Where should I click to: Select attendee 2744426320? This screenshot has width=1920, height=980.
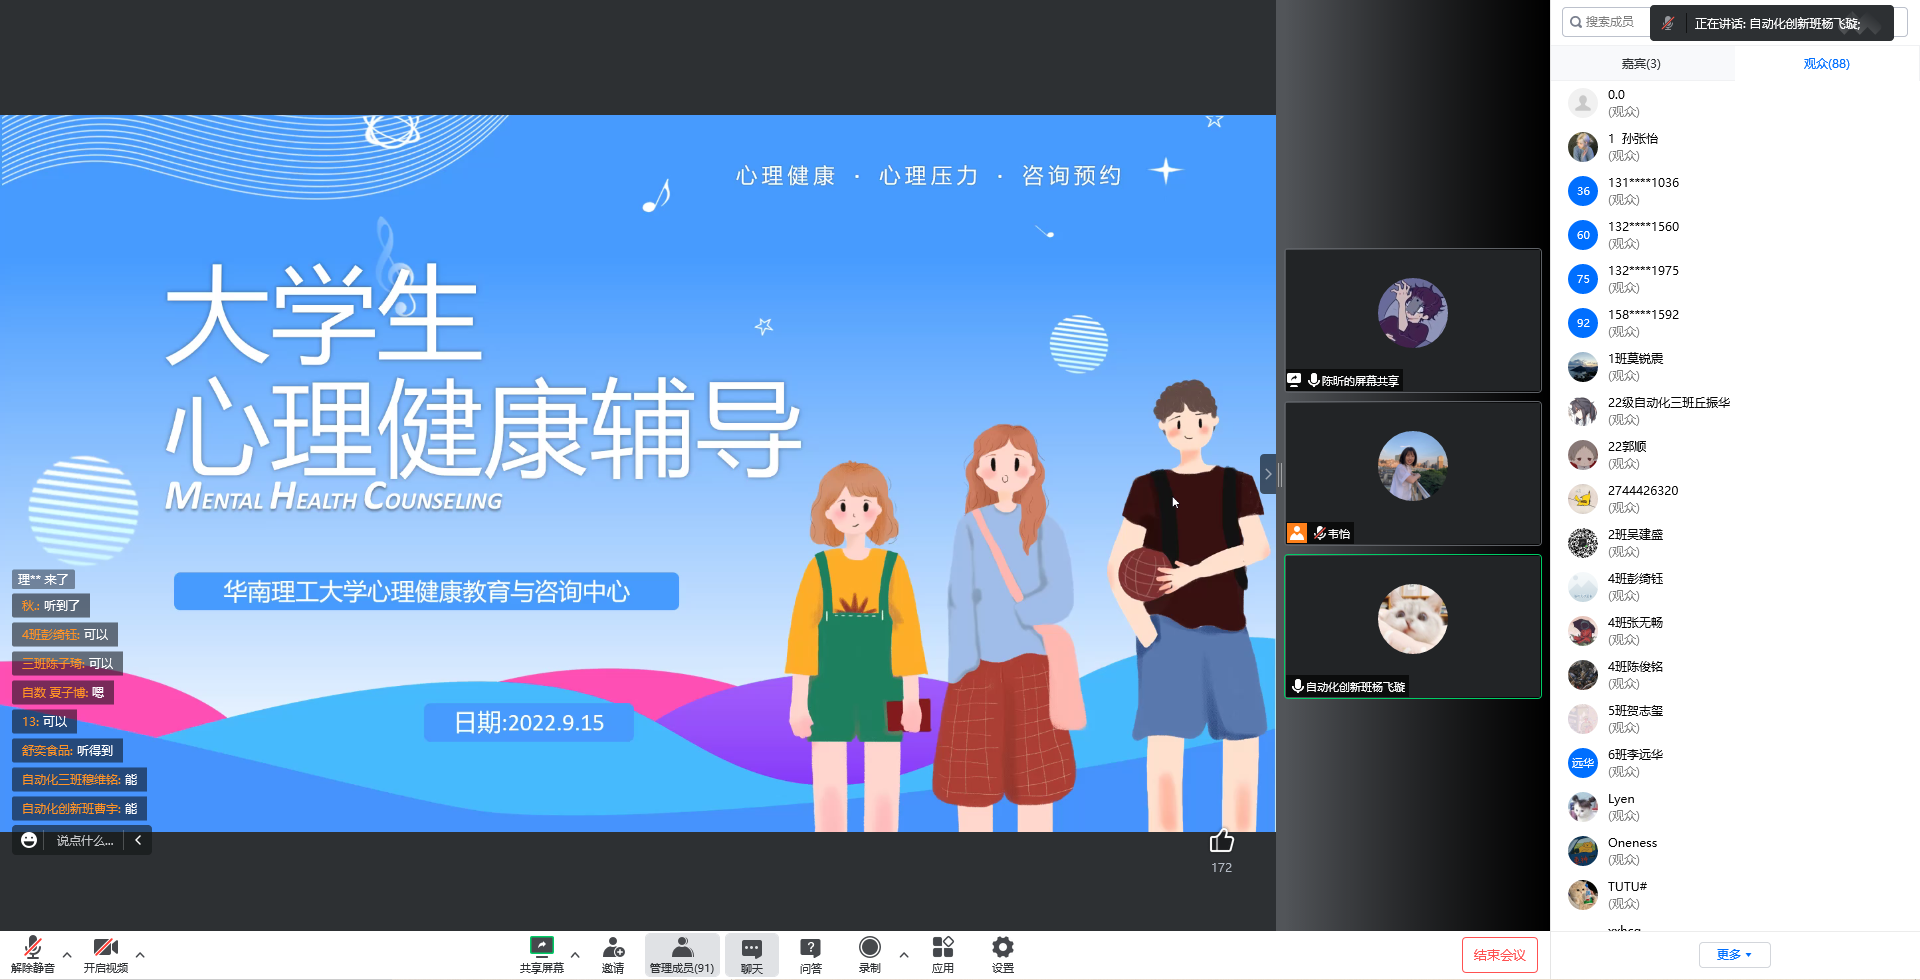[x=1735, y=499]
